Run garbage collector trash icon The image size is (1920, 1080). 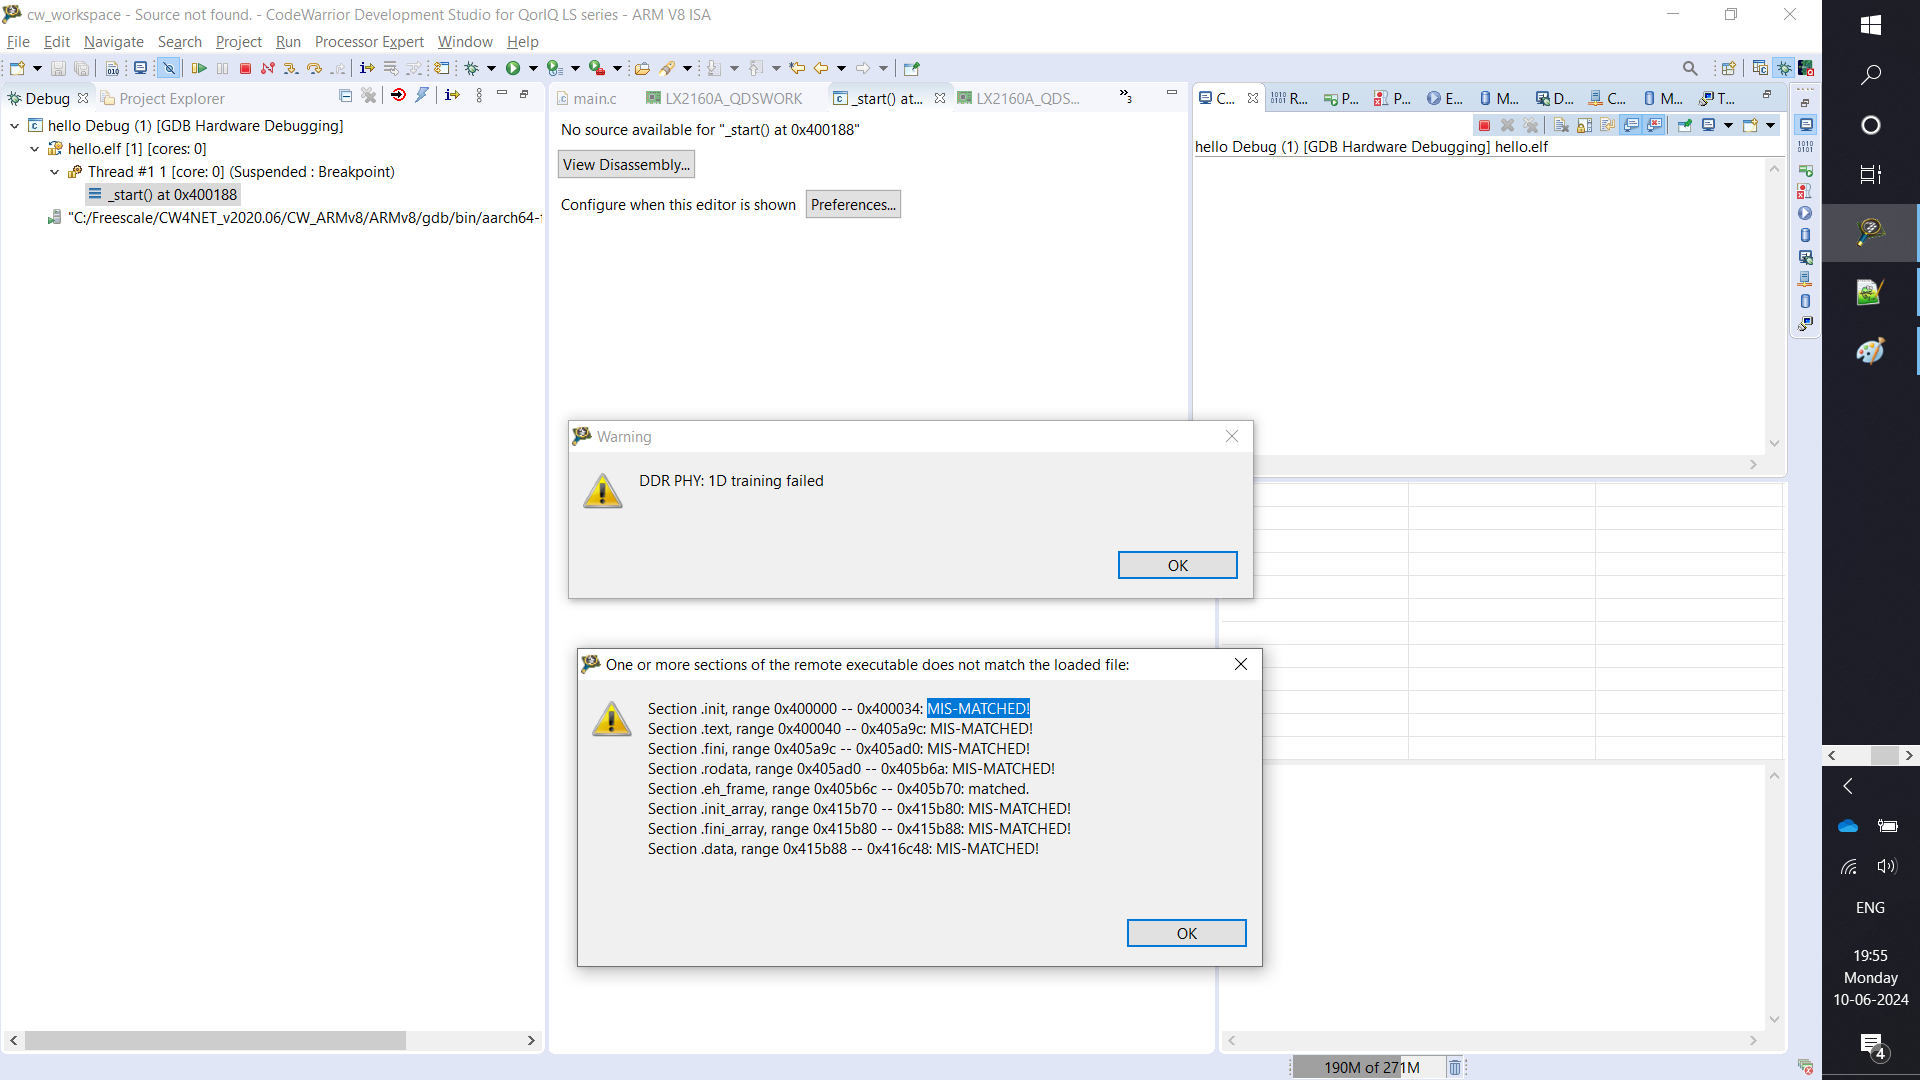1455,1067
